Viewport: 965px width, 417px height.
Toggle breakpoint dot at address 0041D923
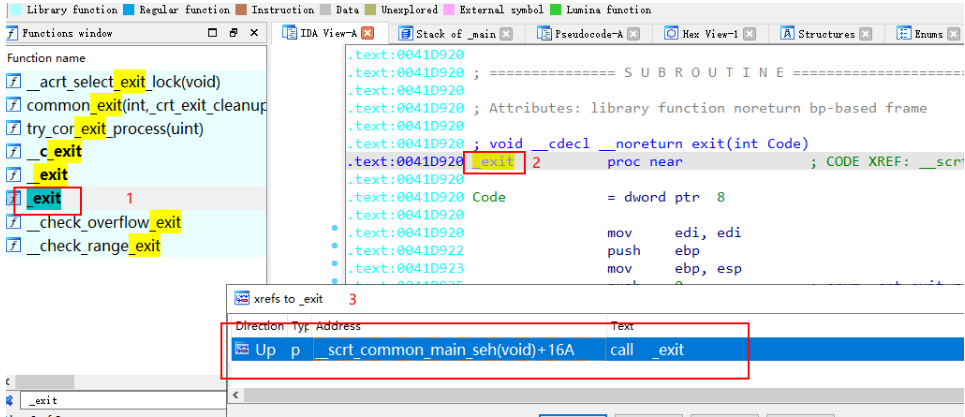(335, 264)
